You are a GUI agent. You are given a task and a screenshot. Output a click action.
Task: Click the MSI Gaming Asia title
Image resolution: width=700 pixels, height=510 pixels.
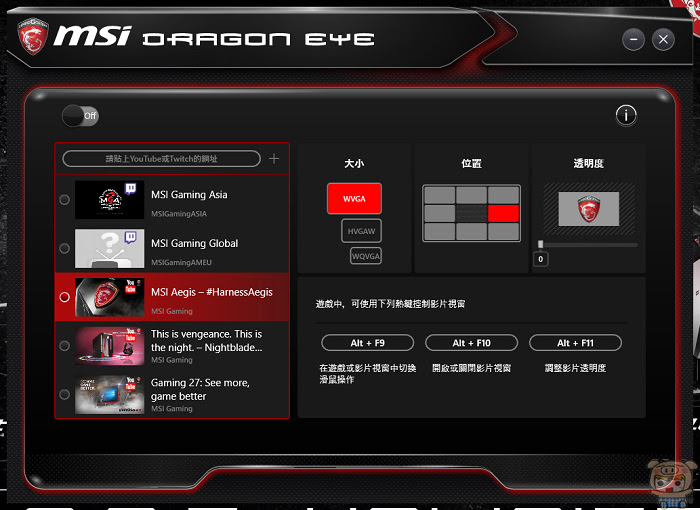point(189,195)
